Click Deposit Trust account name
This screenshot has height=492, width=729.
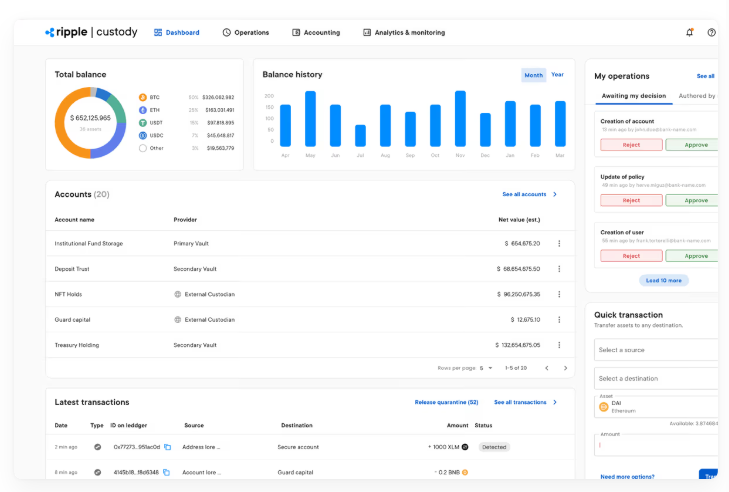coord(72,269)
